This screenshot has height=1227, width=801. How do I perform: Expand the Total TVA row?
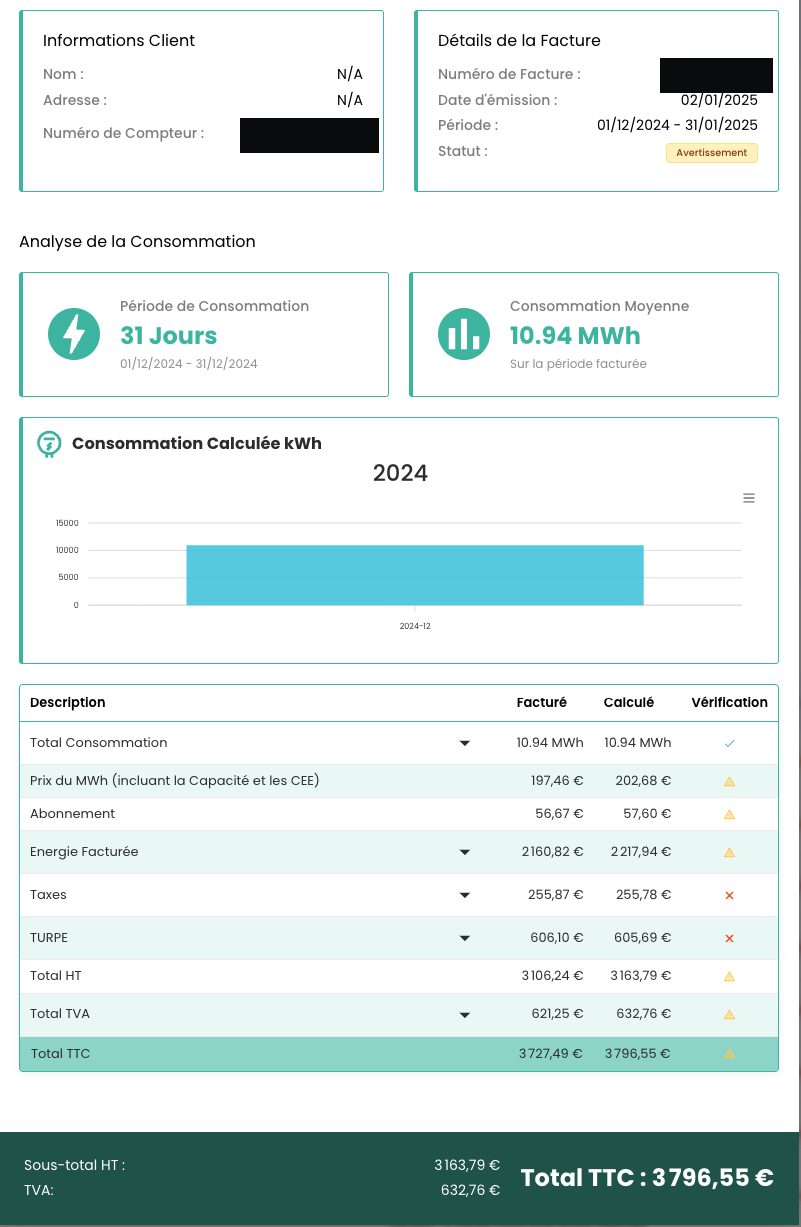464,1014
